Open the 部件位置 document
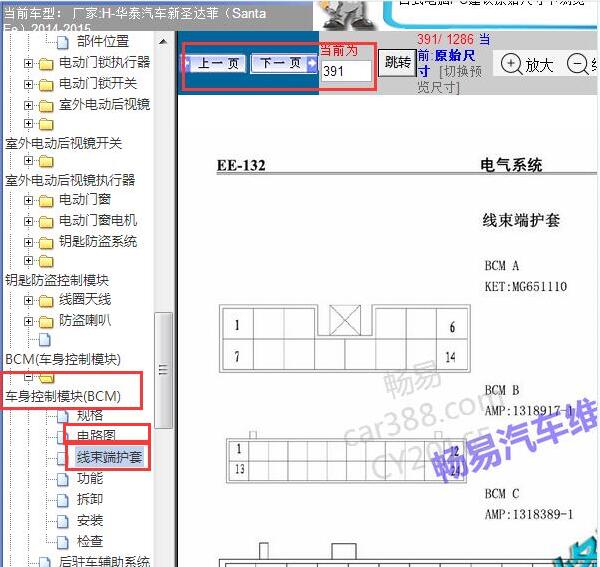The image size is (600, 567). (103, 41)
